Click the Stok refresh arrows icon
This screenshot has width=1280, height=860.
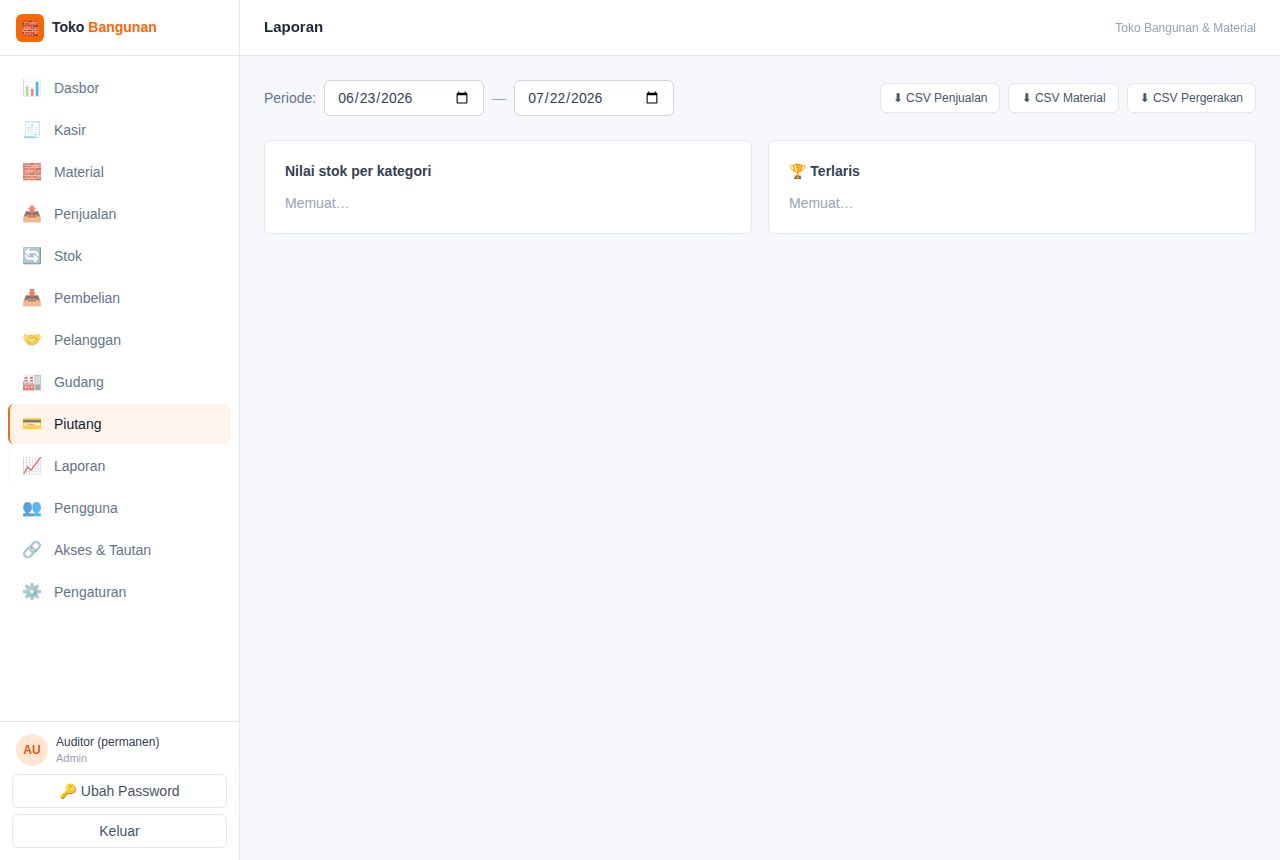click(32, 256)
